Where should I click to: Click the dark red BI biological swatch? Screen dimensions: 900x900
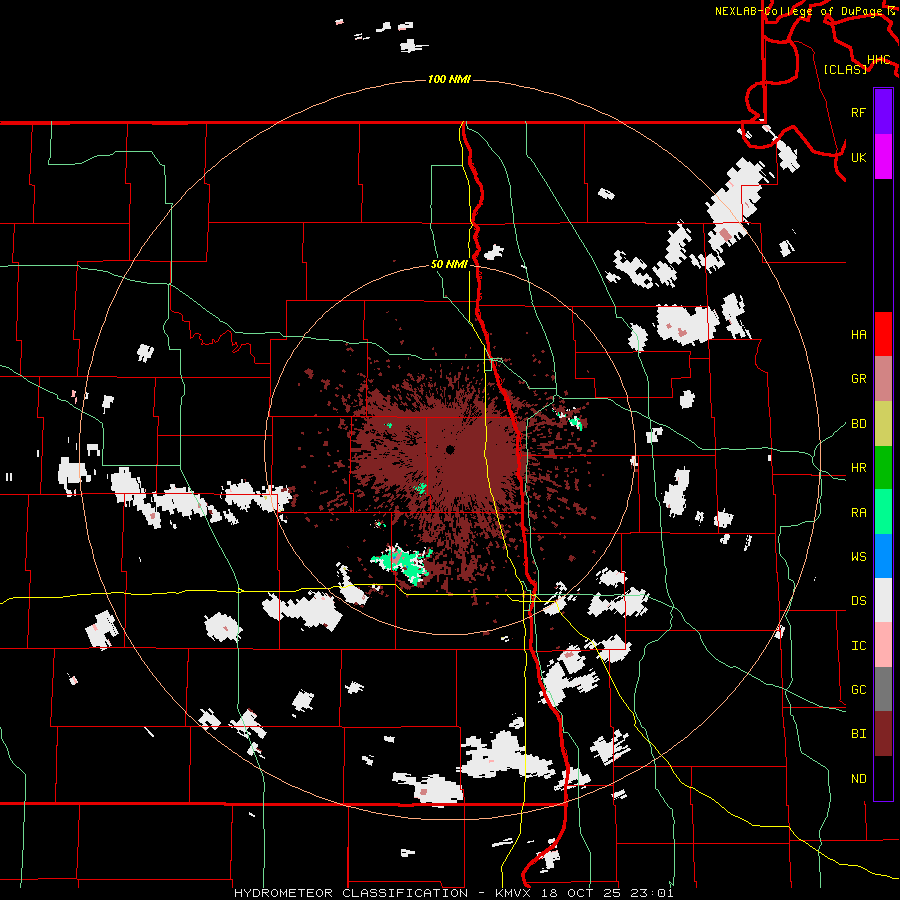tap(883, 734)
